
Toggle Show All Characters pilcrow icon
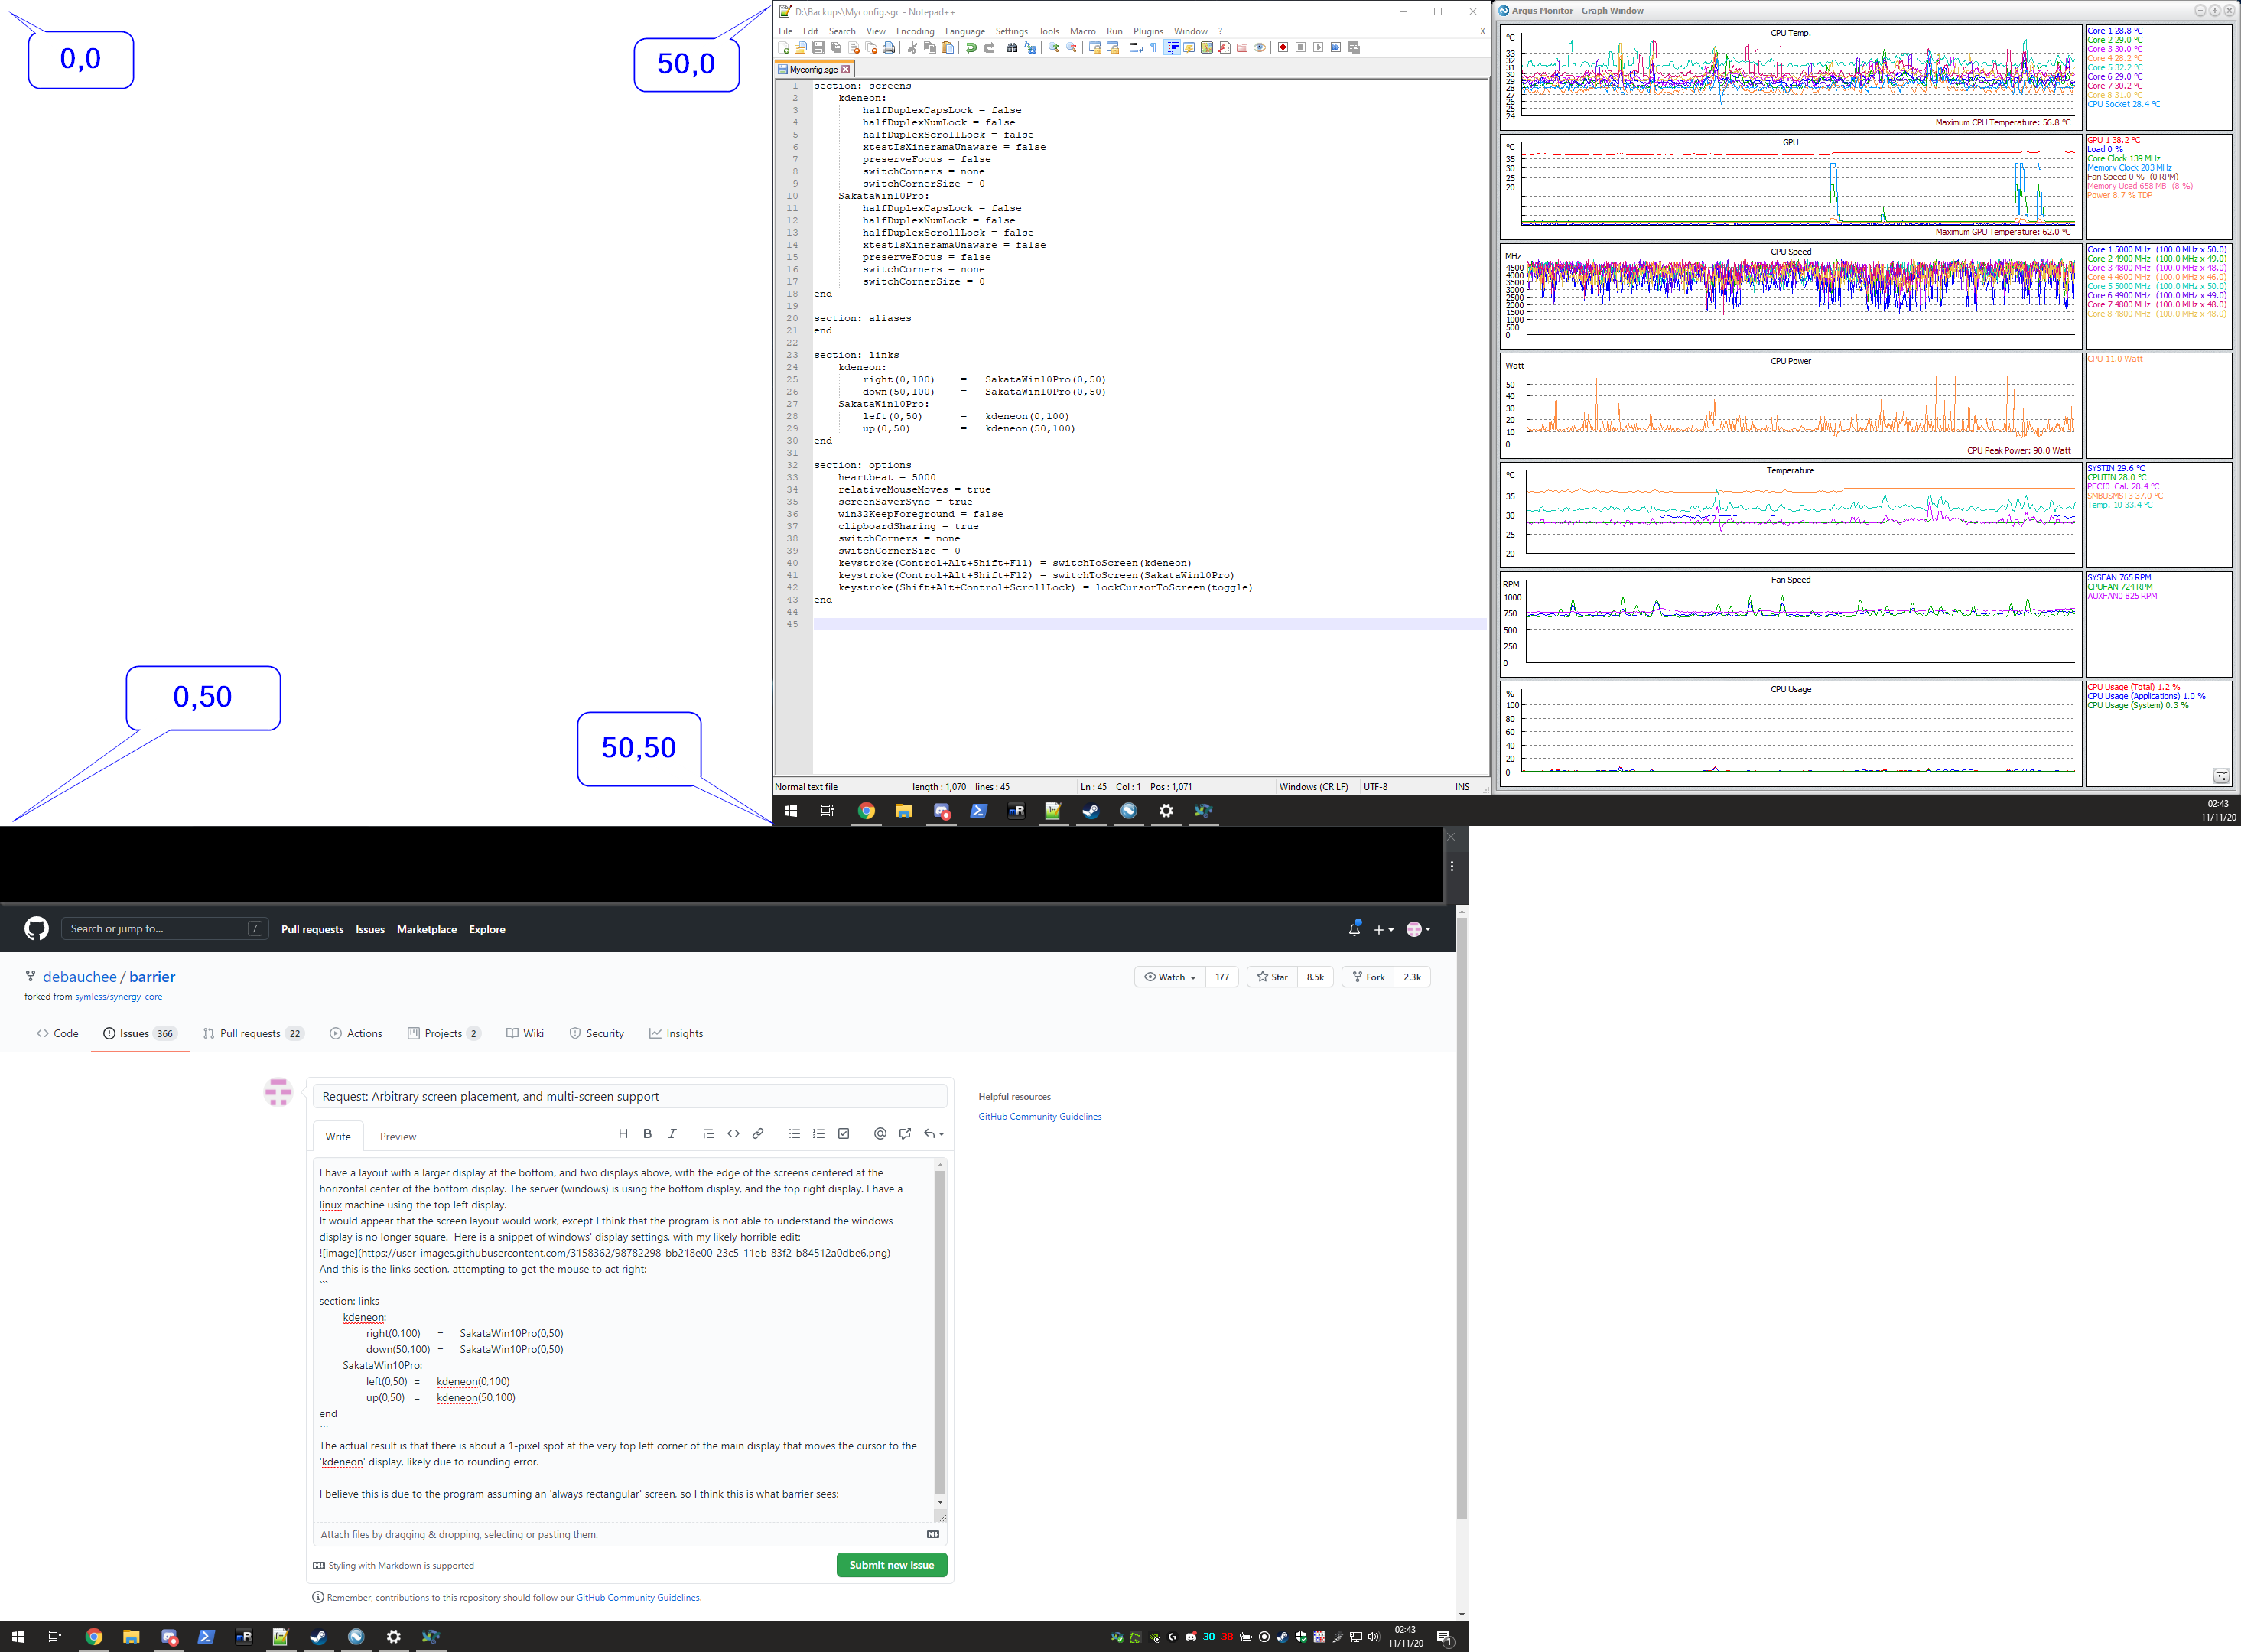pyautogui.click(x=1153, y=47)
